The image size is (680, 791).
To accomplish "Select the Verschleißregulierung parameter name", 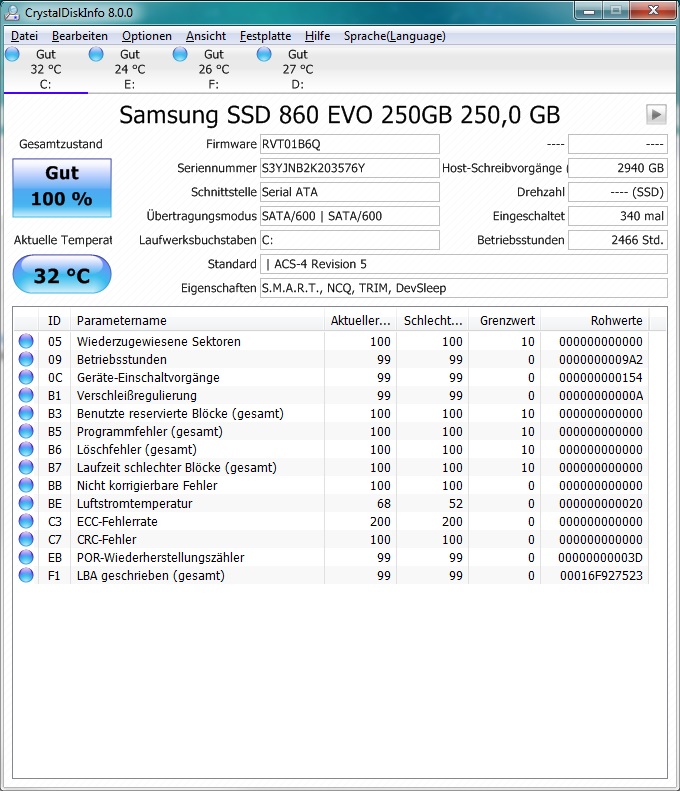I will [x=137, y=396].
